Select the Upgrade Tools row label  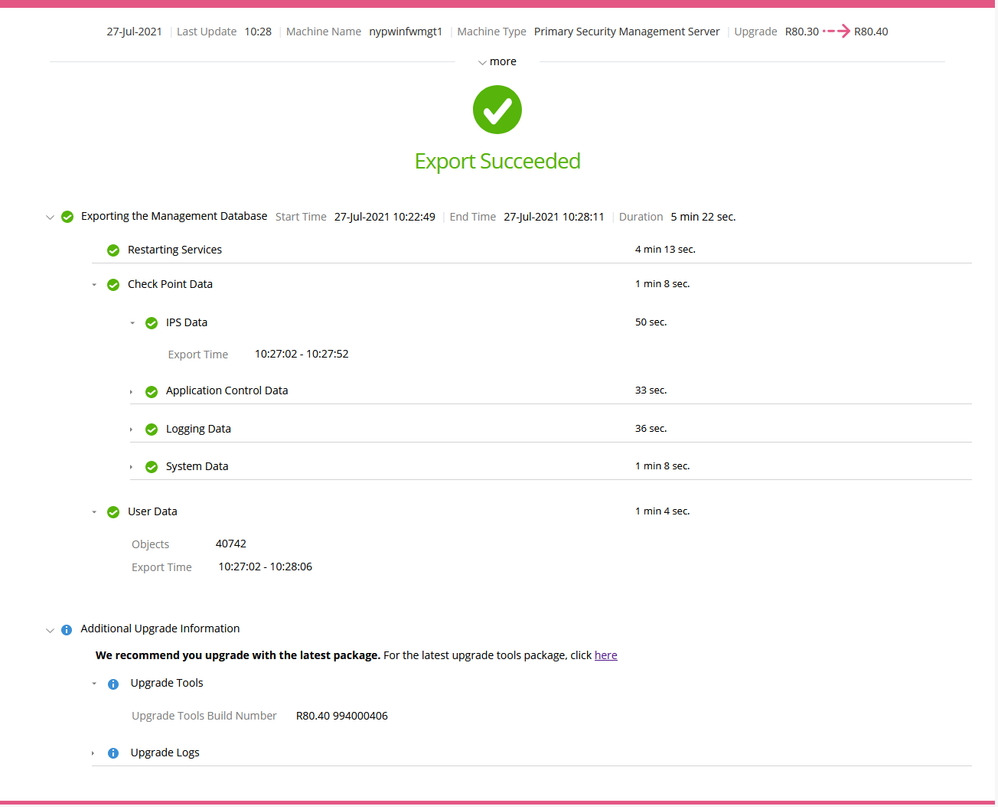(x=167, y=683)
